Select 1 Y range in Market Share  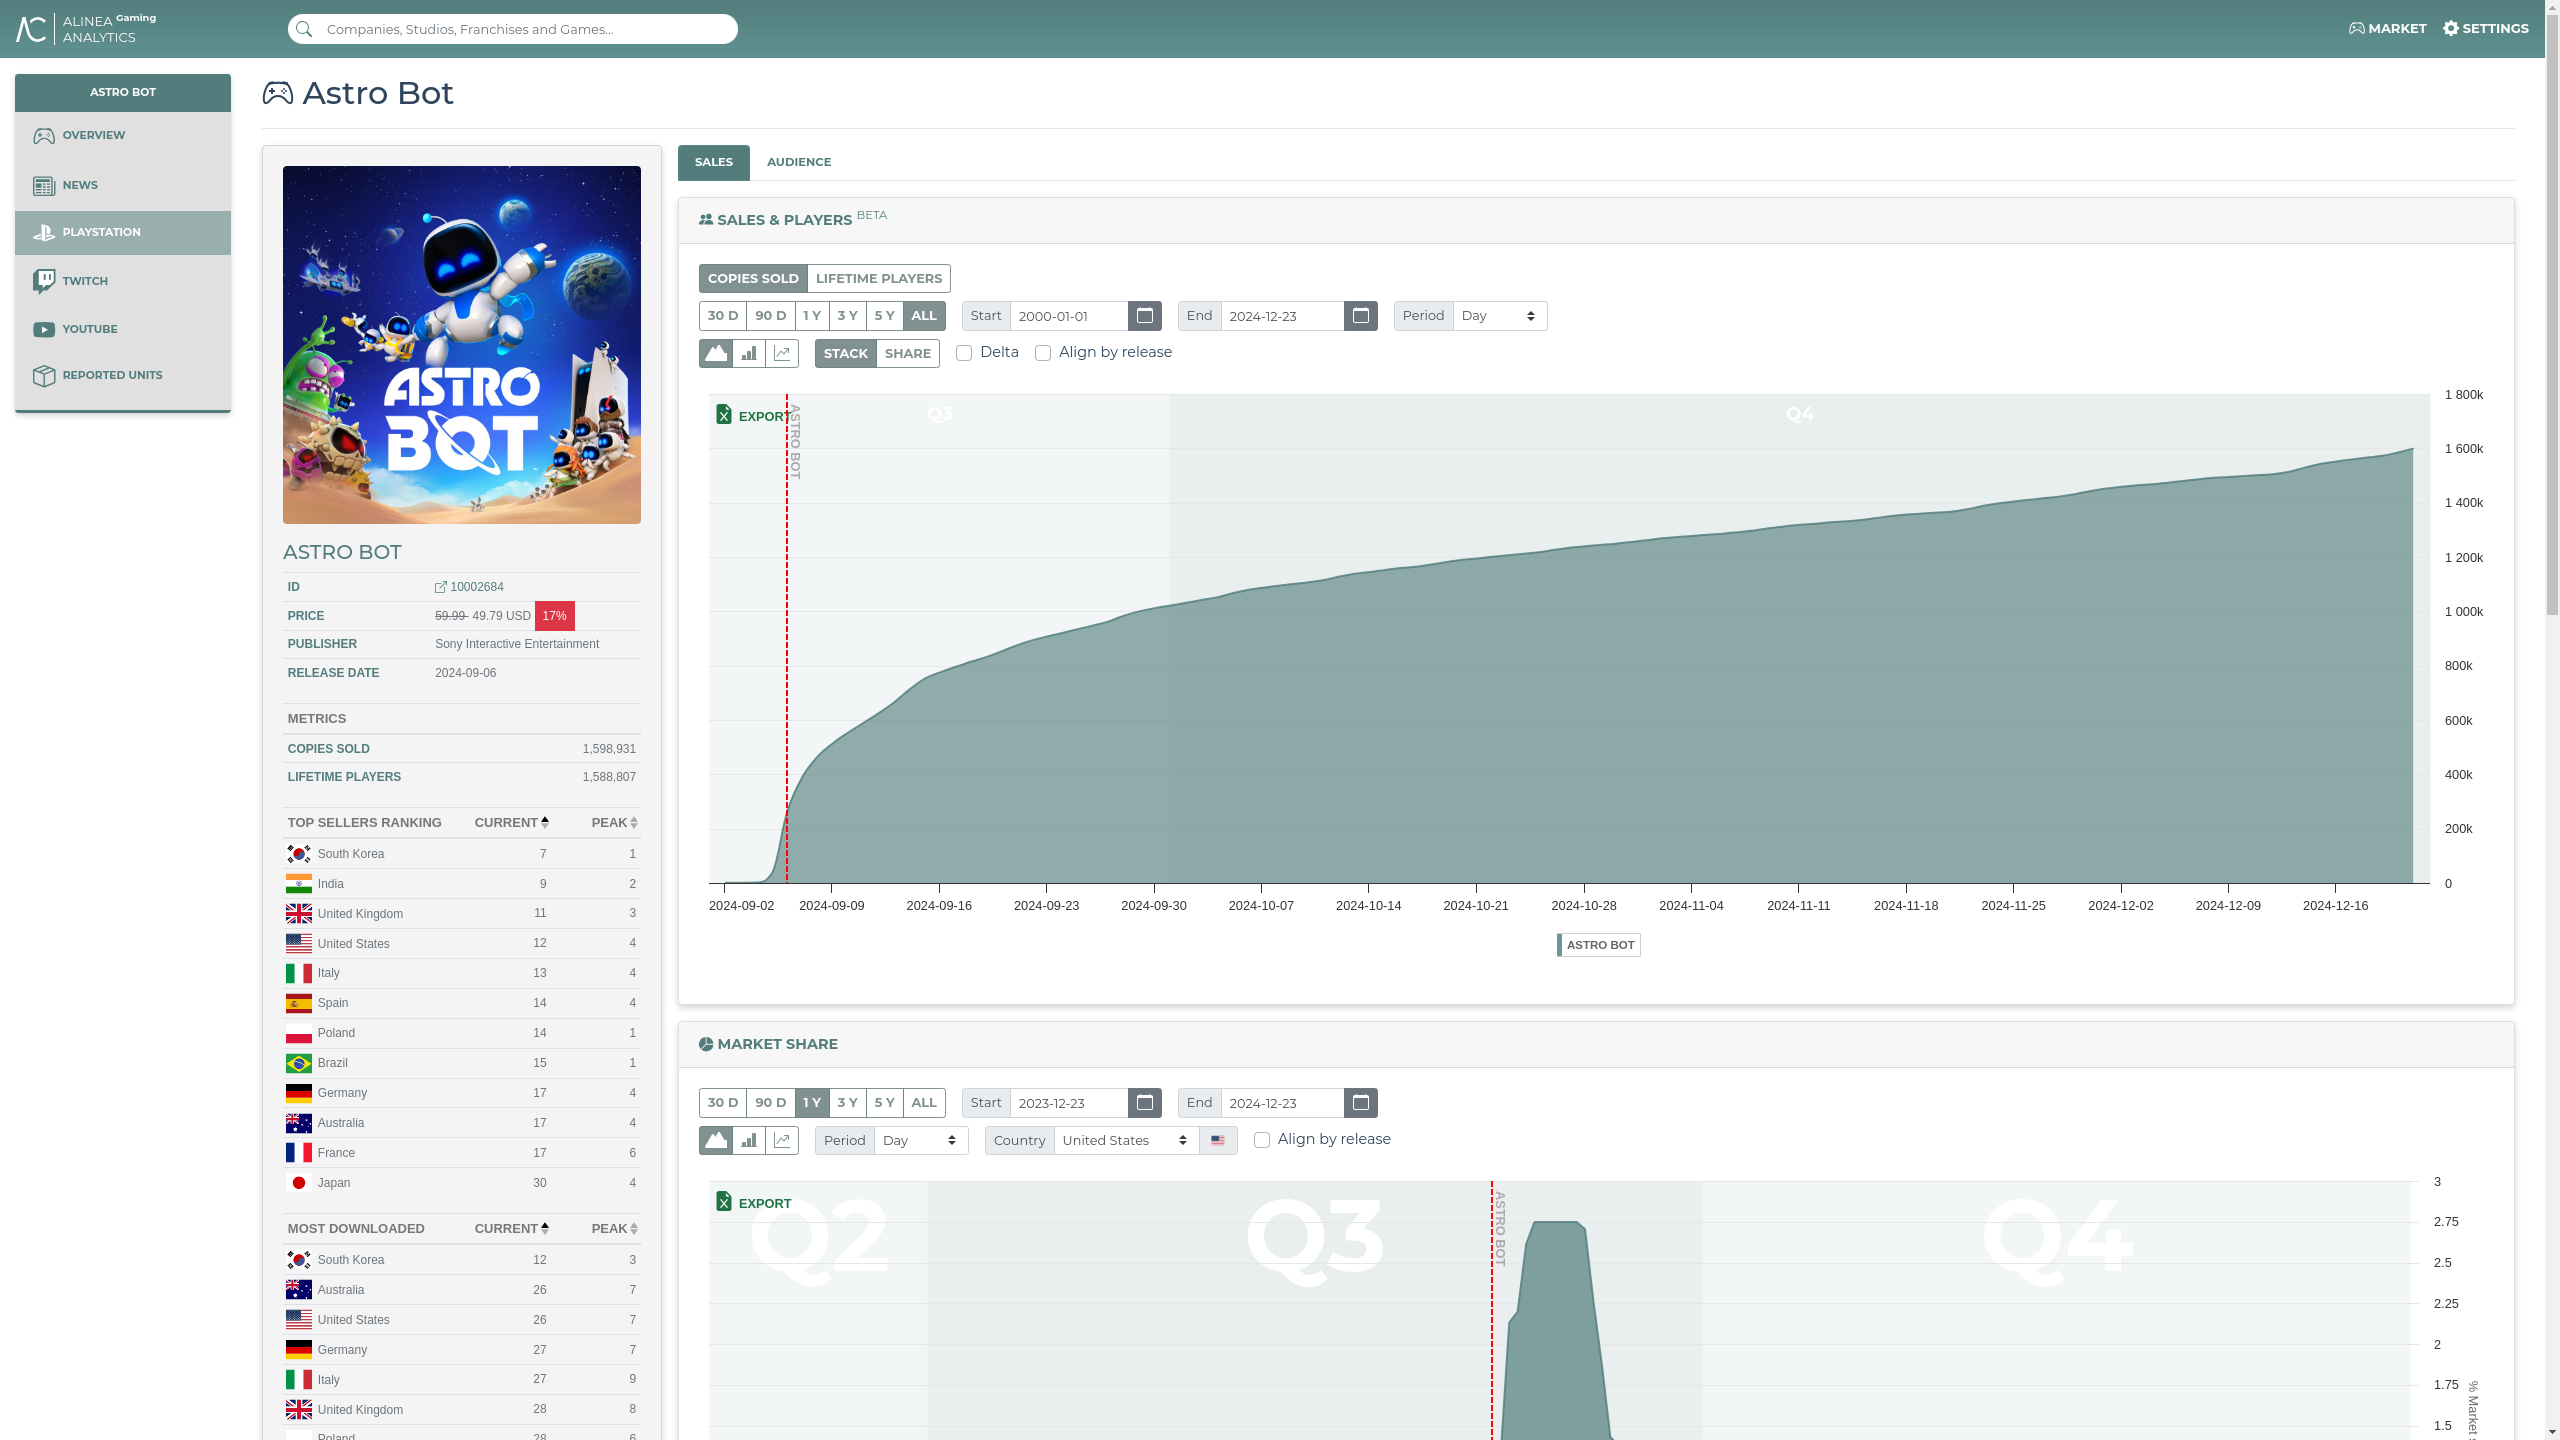click(812, 1103)
